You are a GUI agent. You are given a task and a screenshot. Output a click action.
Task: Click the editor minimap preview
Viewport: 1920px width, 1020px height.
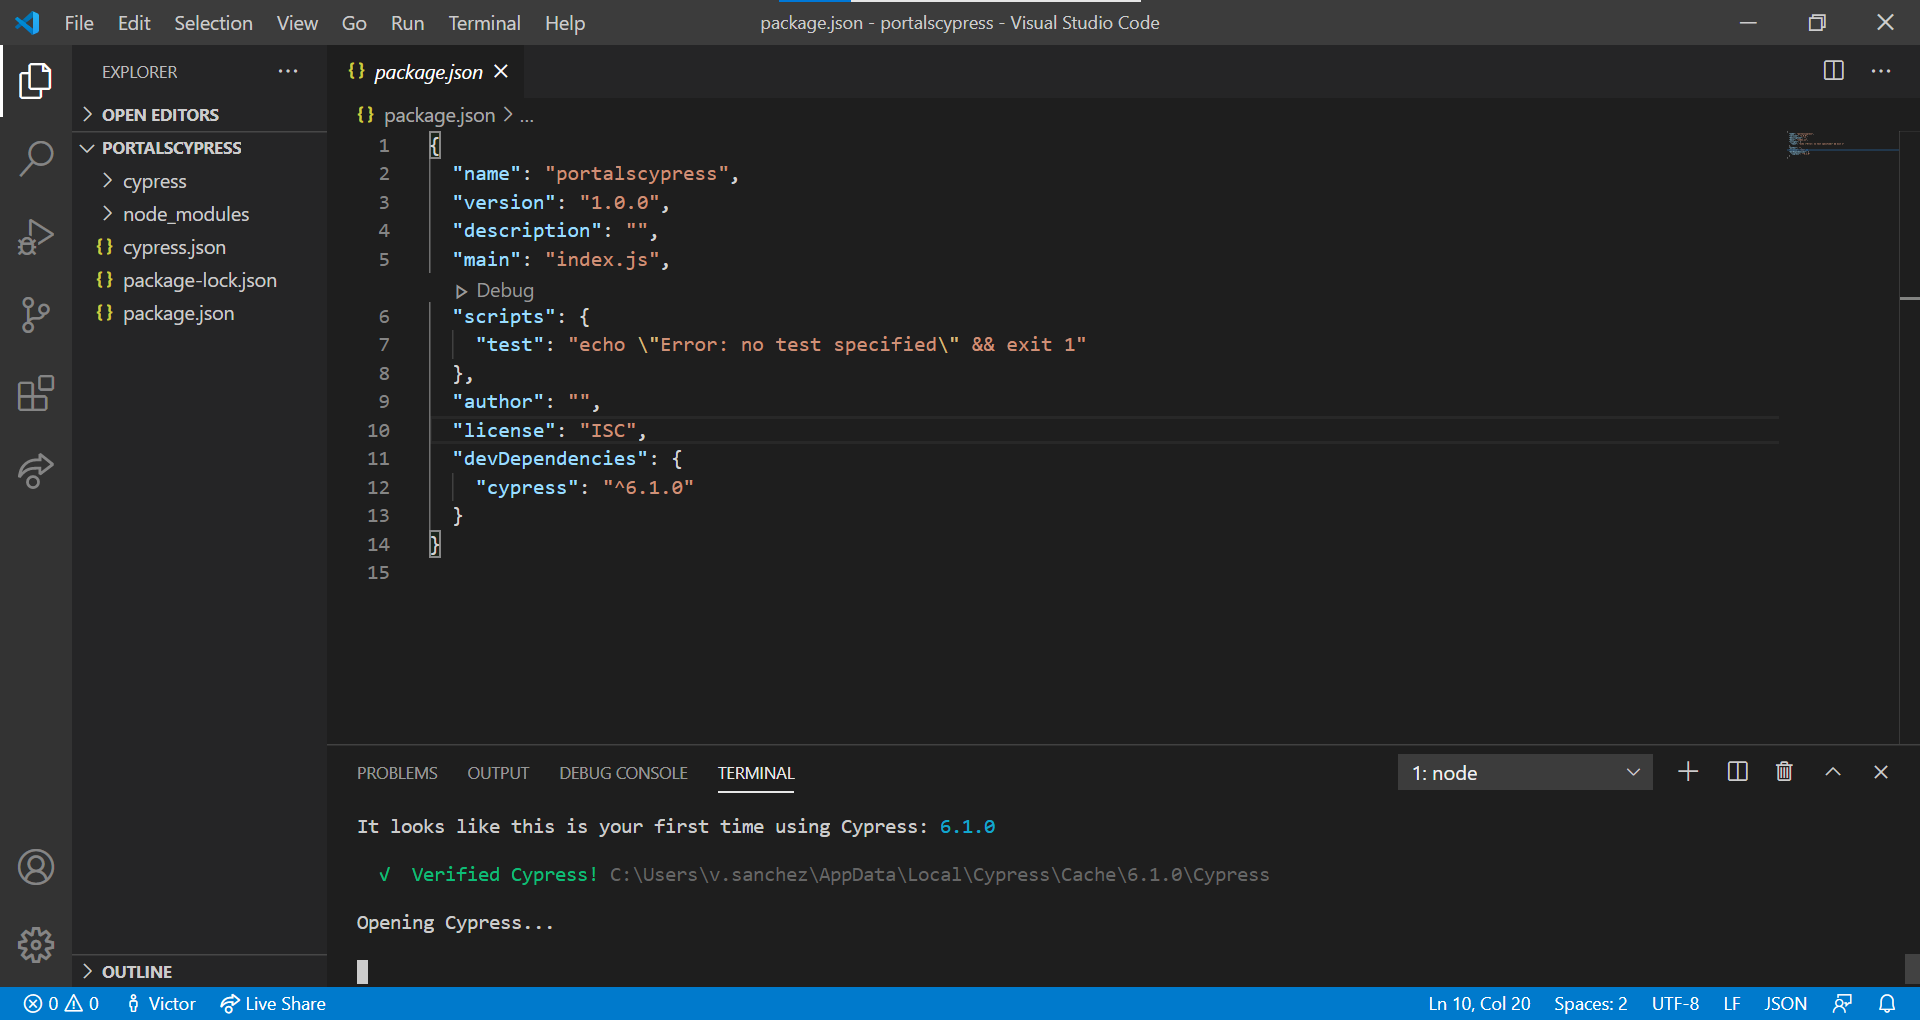1842,144
